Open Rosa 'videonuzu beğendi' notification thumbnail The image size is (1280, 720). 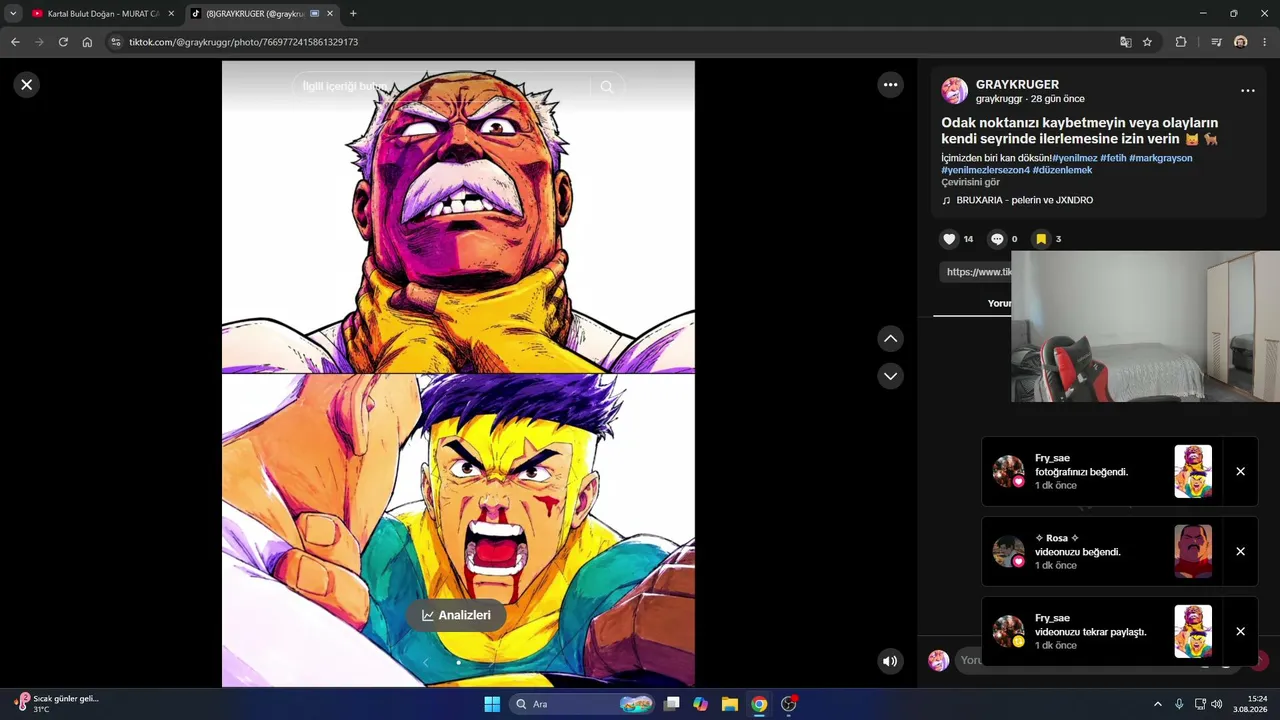click(1193, 552)
